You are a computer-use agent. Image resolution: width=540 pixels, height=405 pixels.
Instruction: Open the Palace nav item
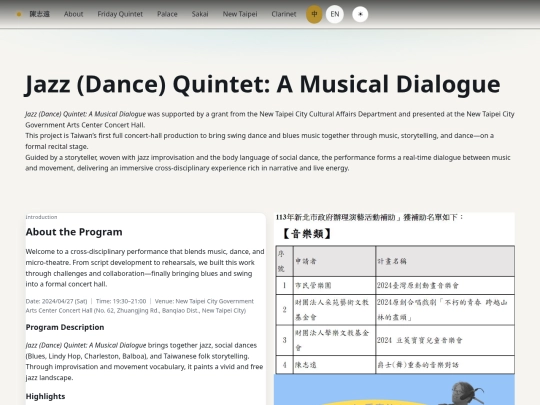(167, 14)
